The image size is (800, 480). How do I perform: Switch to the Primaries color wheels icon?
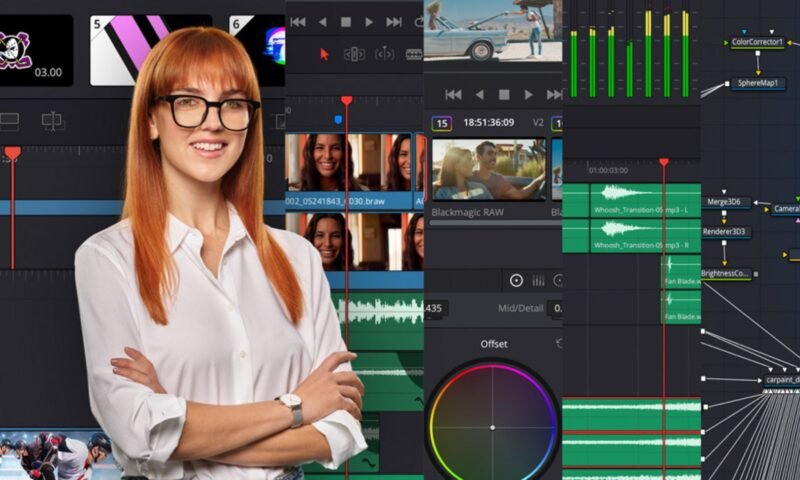click(x=516, y=281)
